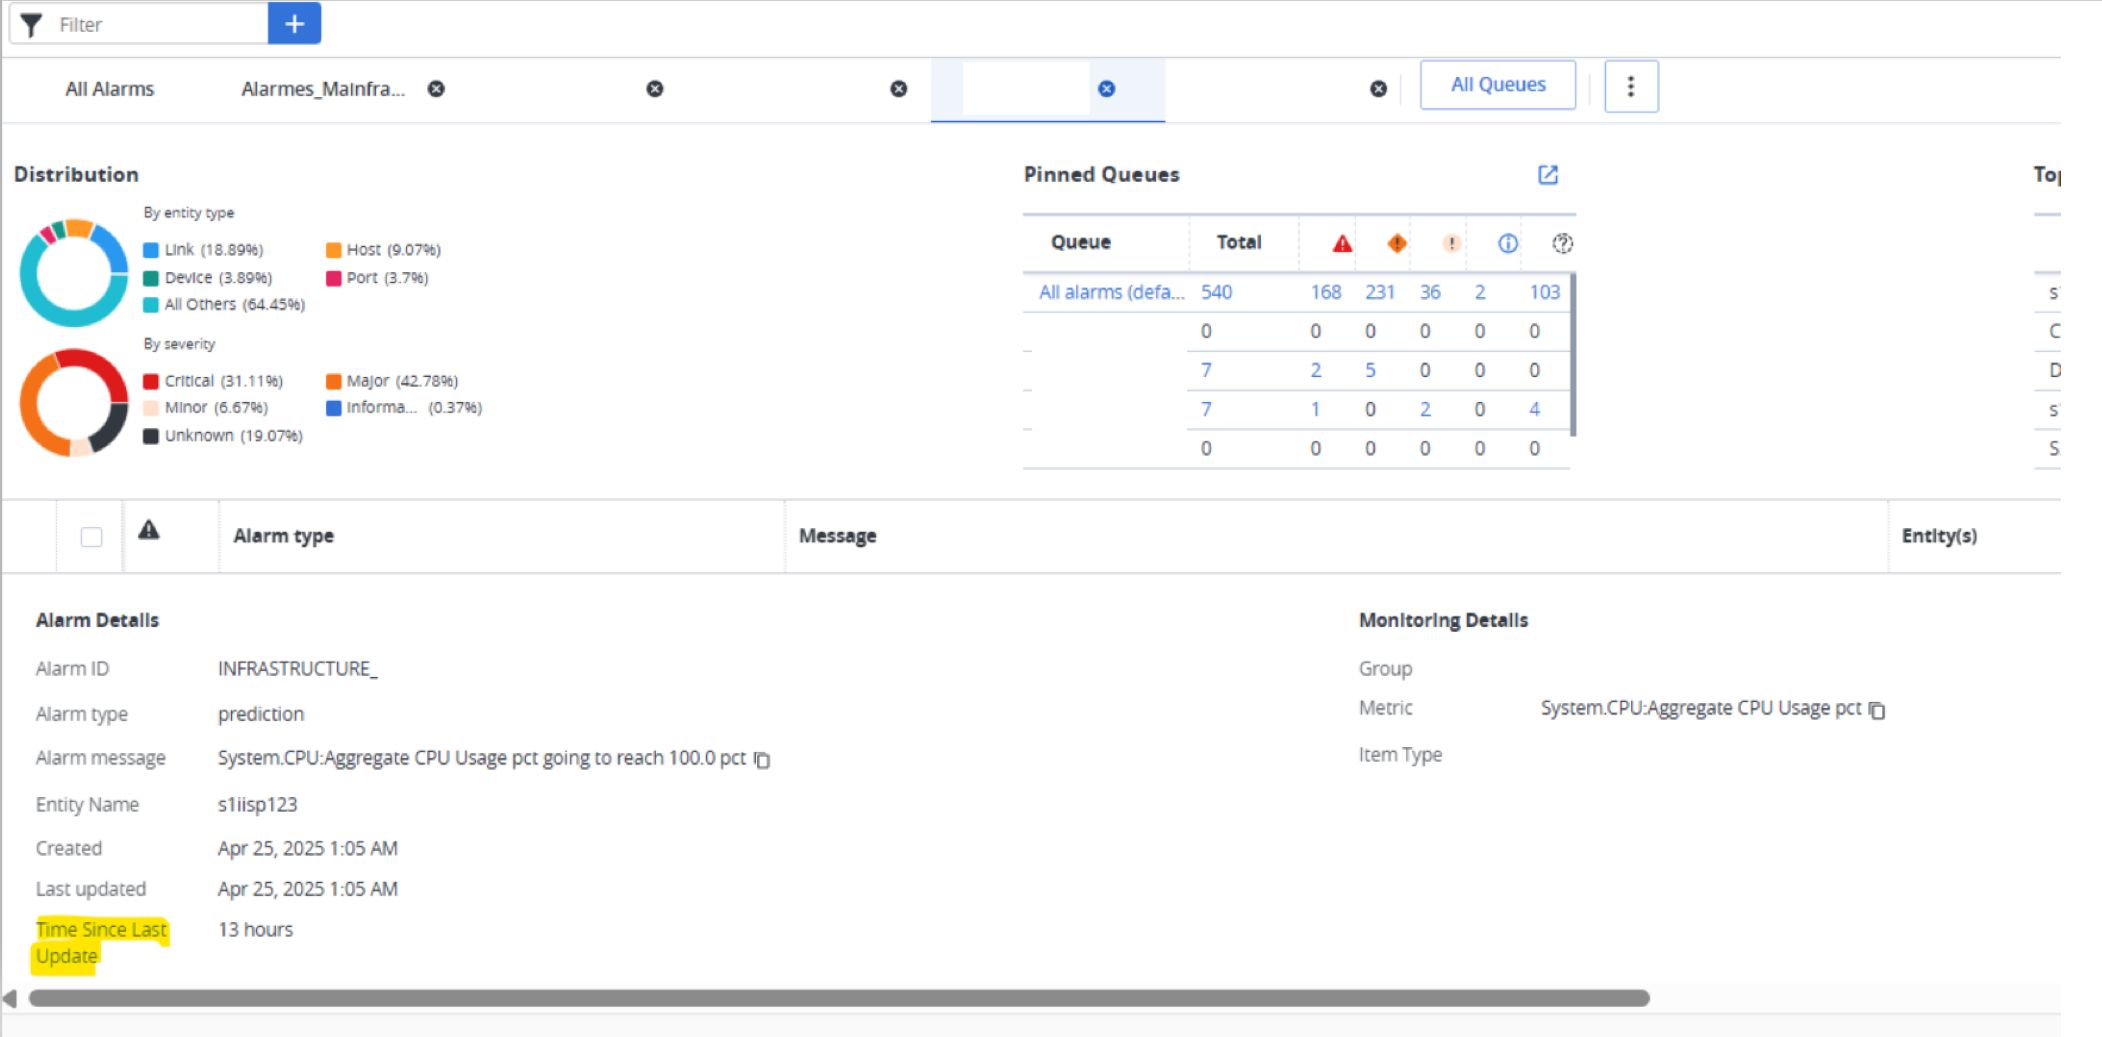The width and height of the screenshot is (2102, 1037).
Task: Toggle the select-all alarms checkbox
Action: (x=91, y=537)
